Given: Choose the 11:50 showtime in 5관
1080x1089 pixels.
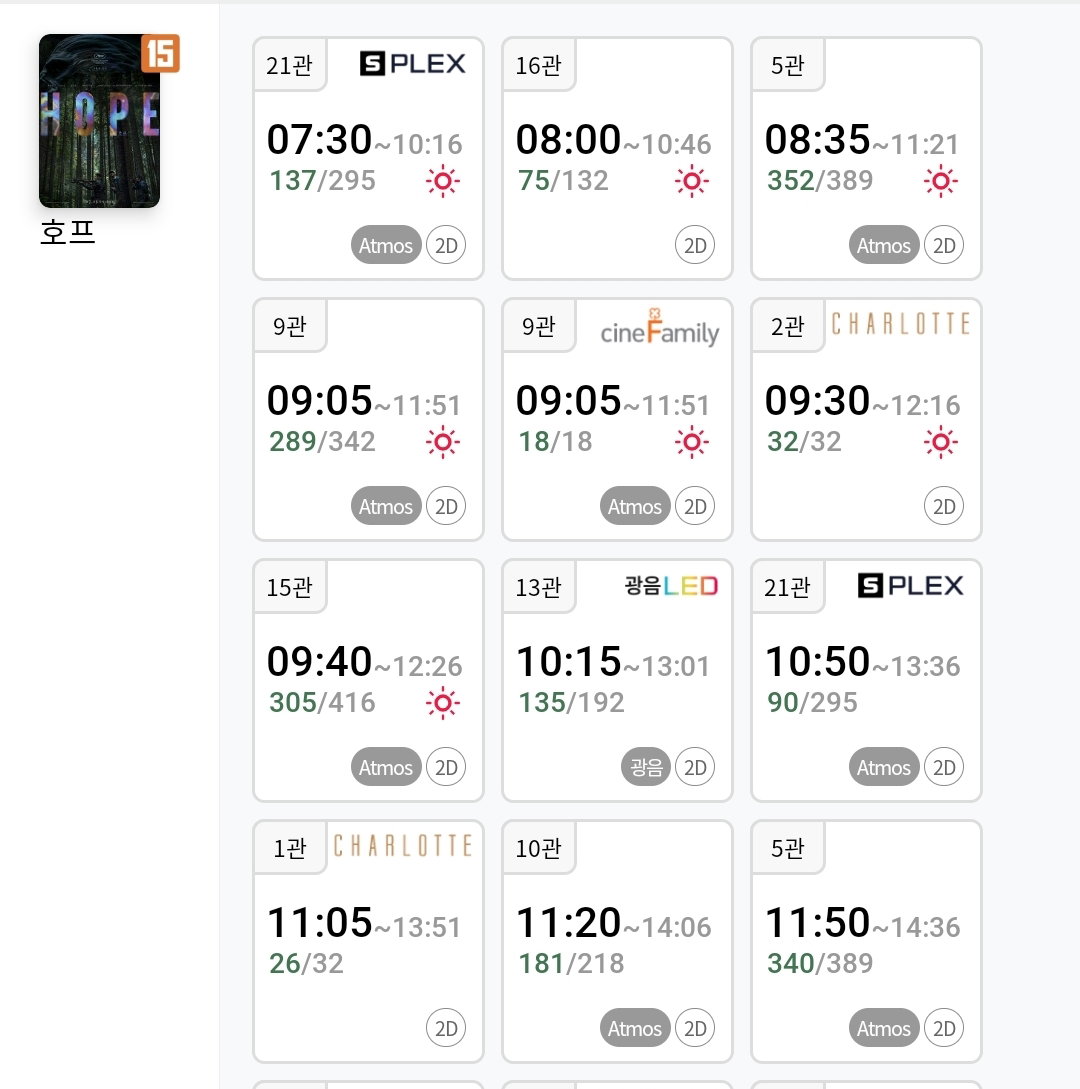Looking at the screenshot, I should 866,942.
